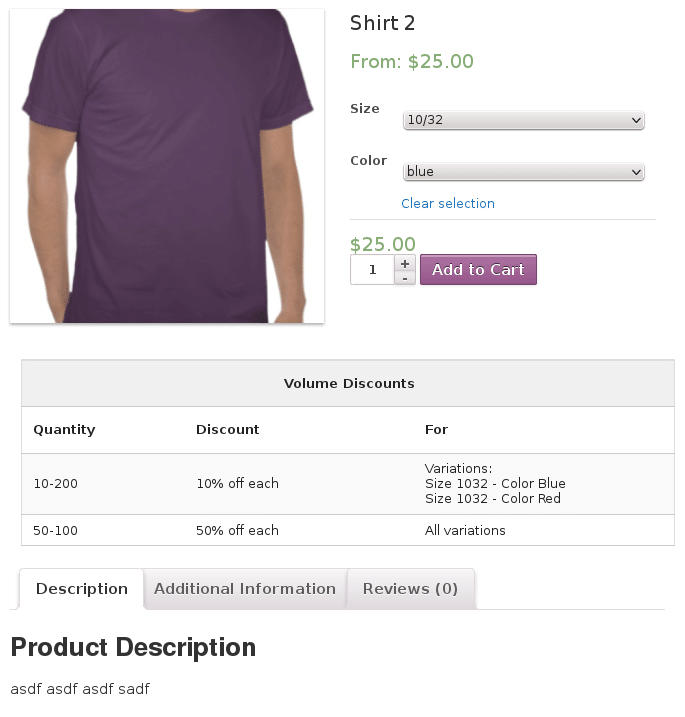Select the 50-100 quantity discount row
685x717 pixels.
tap(348, 530)
